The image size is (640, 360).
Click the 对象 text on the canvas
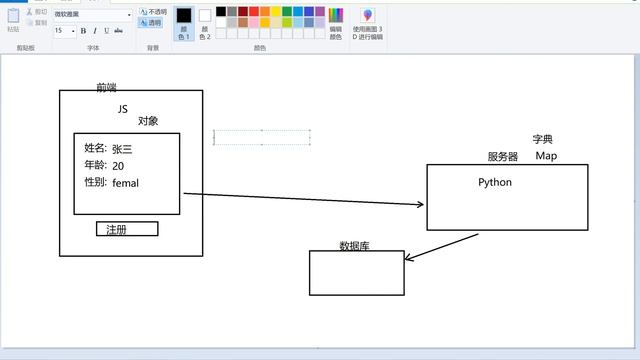[148, 121]
